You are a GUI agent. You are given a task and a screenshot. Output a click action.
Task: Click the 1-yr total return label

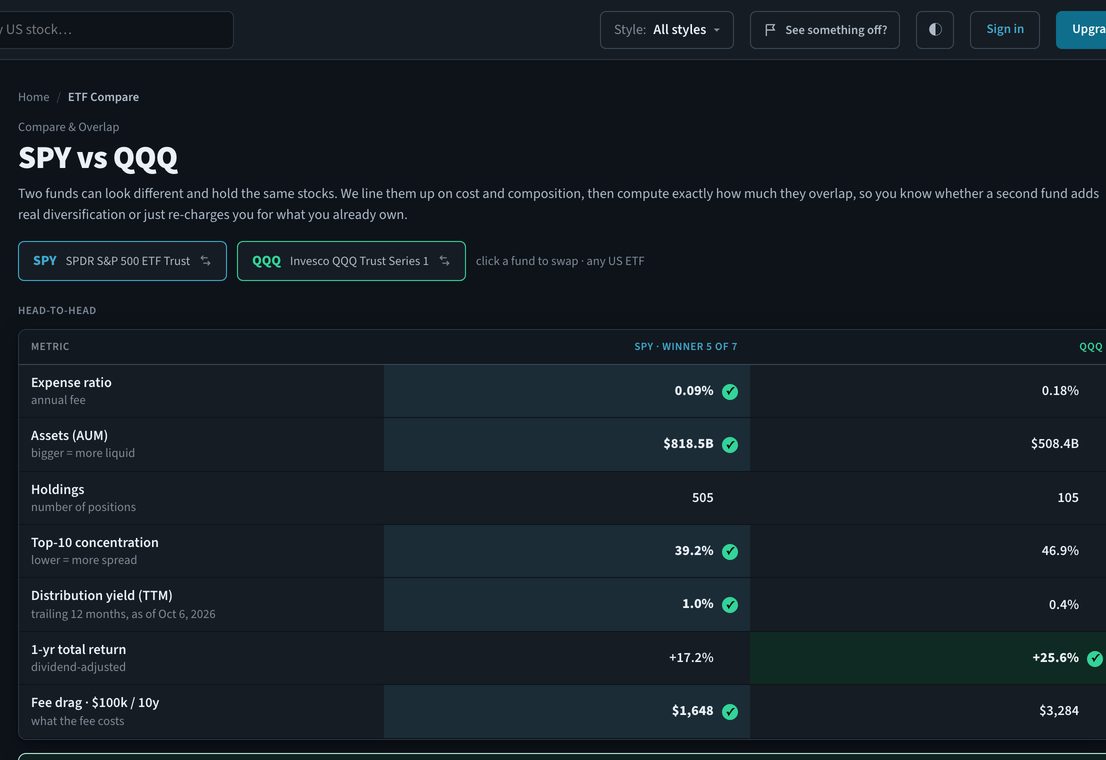point(78,649)
